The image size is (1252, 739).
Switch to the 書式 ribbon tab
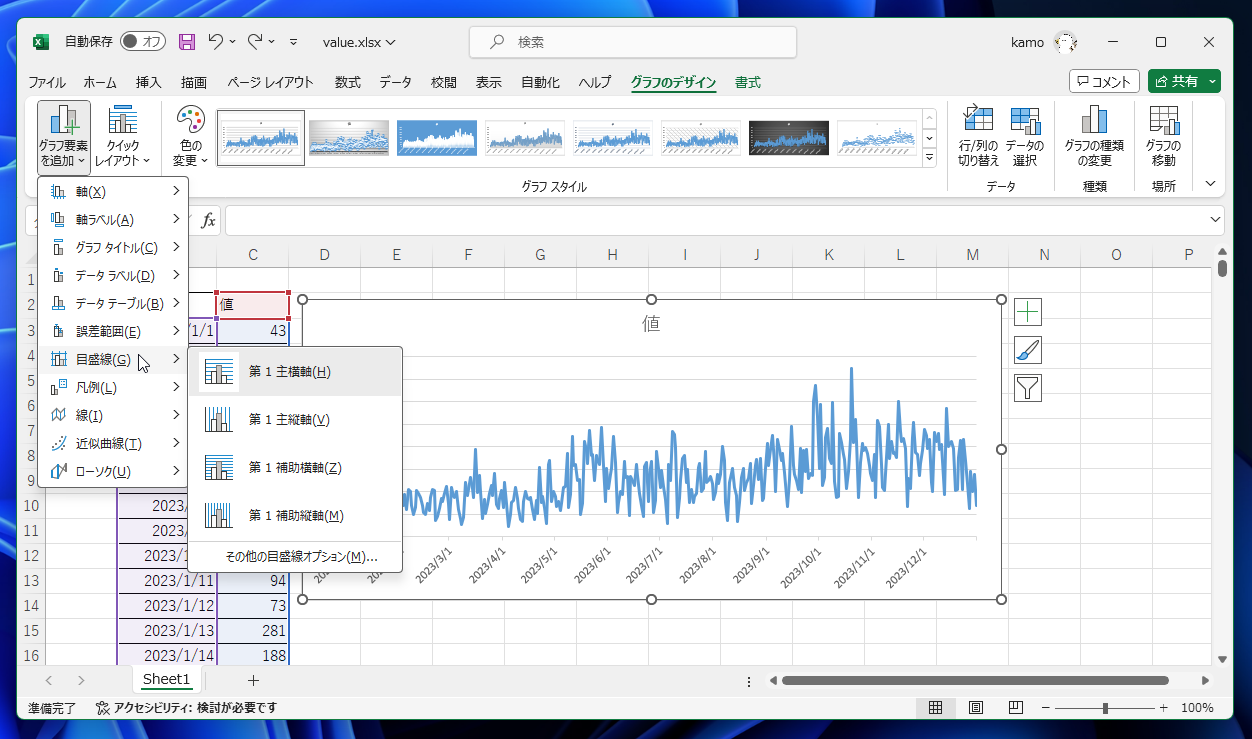(747, 83)
